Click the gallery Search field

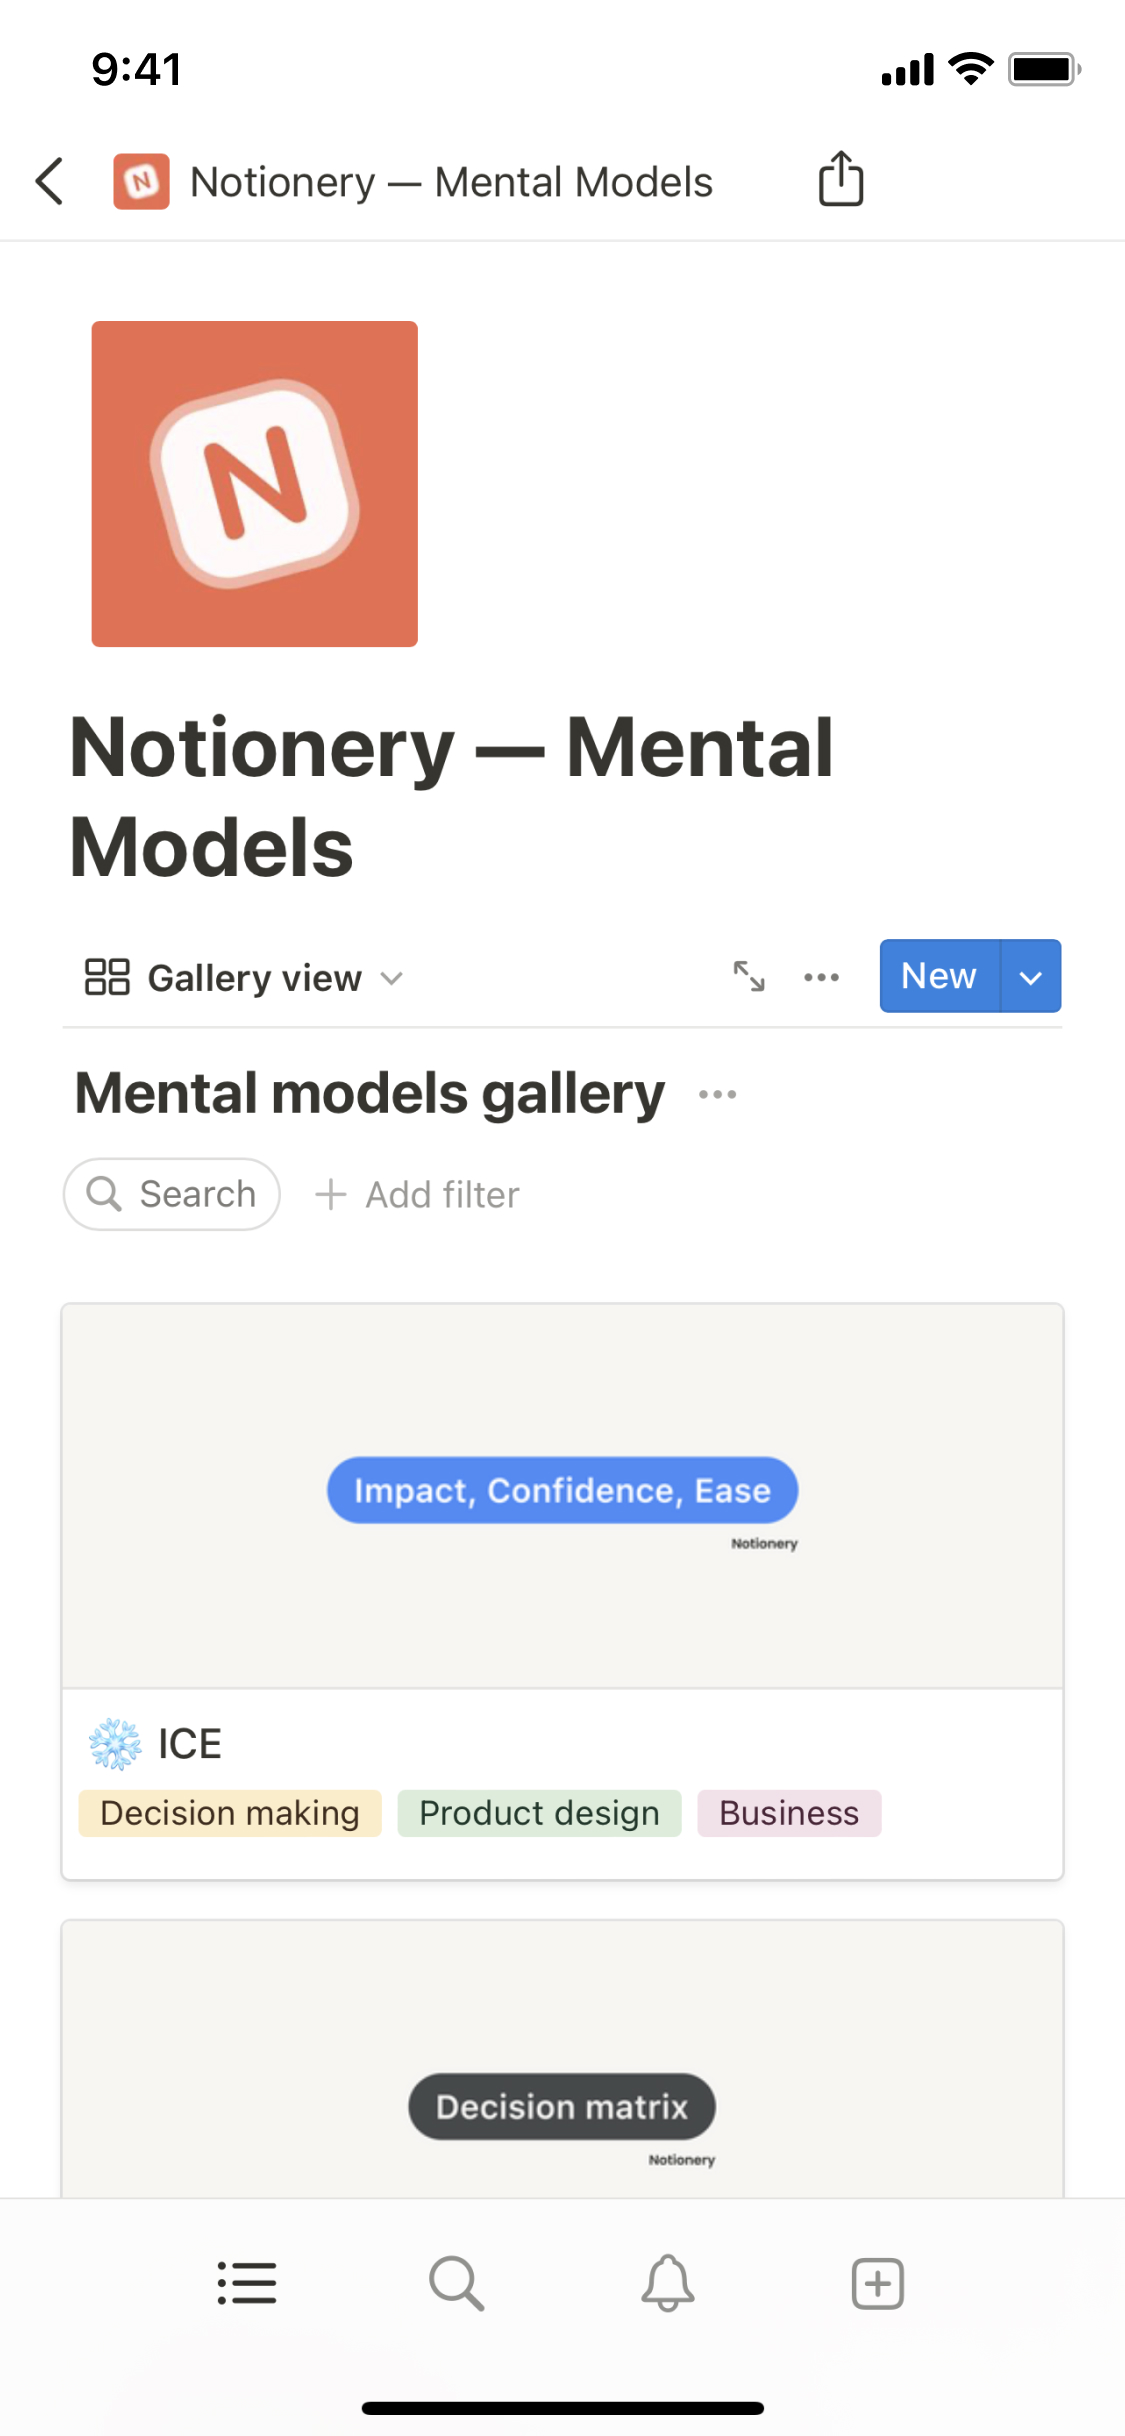(172, 1194)
